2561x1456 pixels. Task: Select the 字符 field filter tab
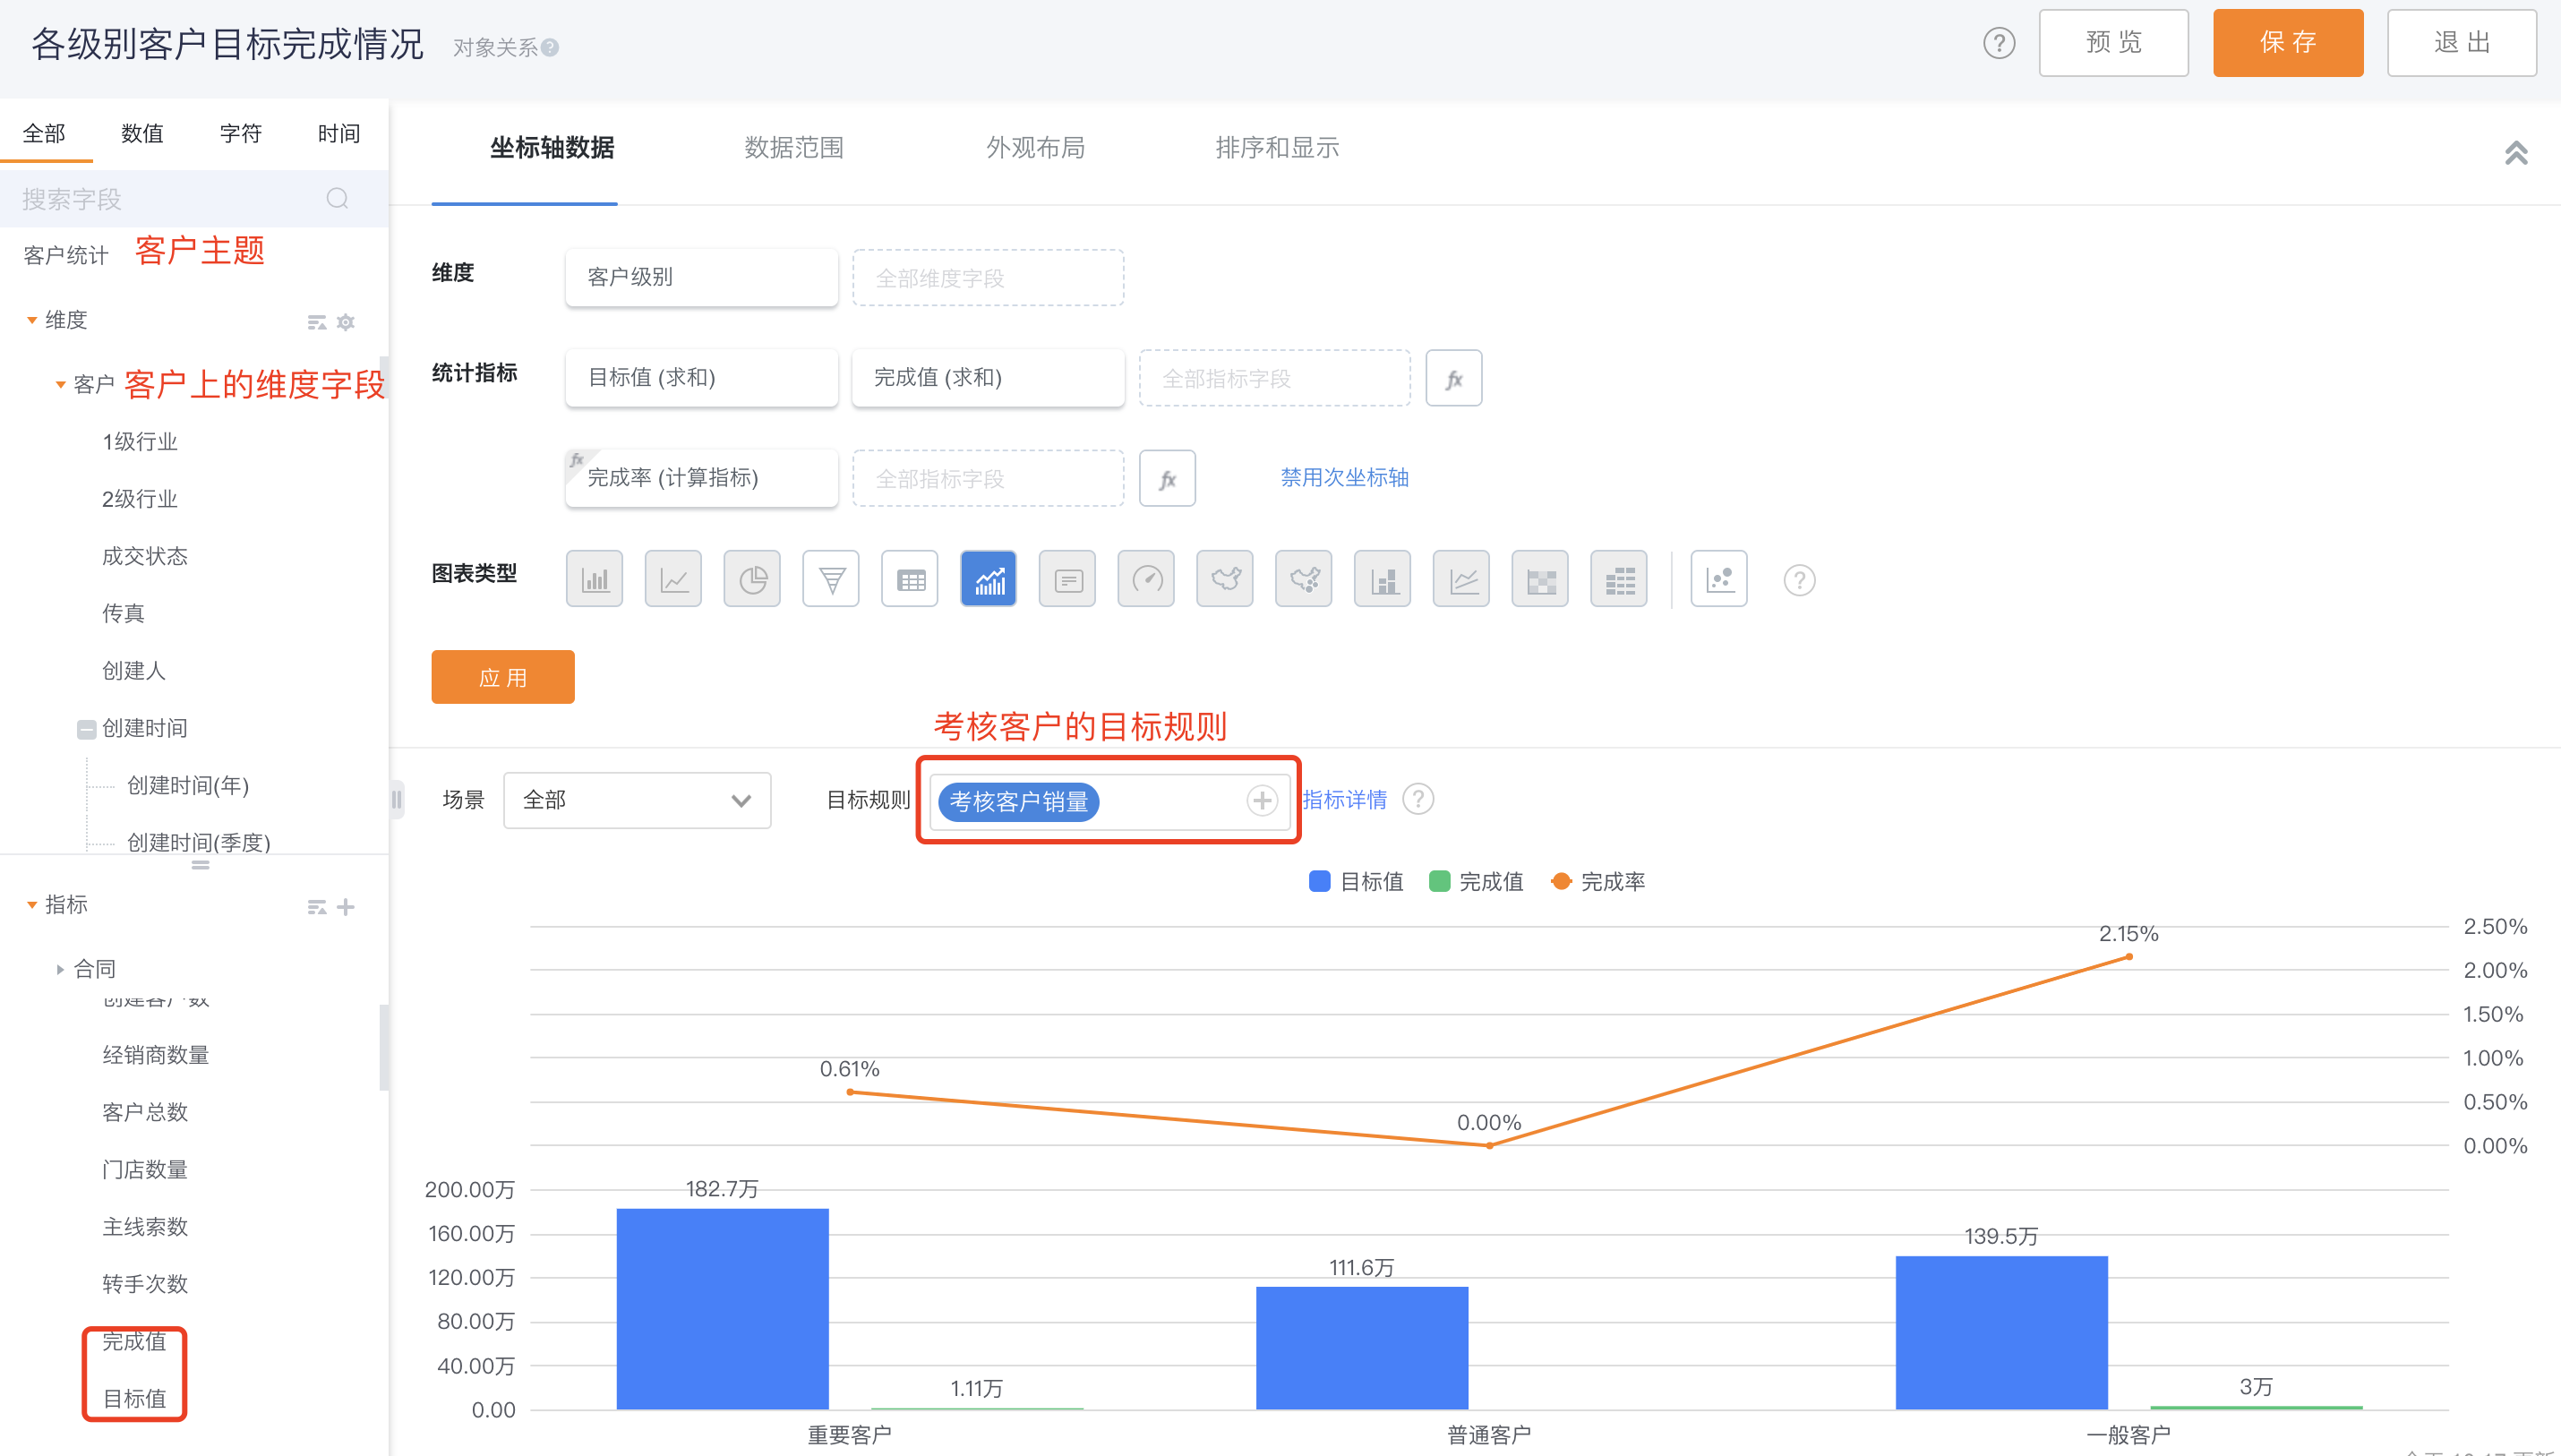pyautogui.click(x=241, y=133)
